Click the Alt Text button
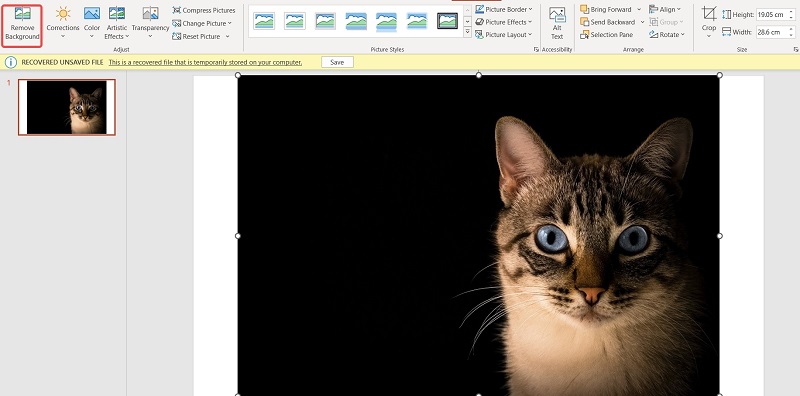Image resolution: width=800 pixels, height=396 pixels. (557, 23)
